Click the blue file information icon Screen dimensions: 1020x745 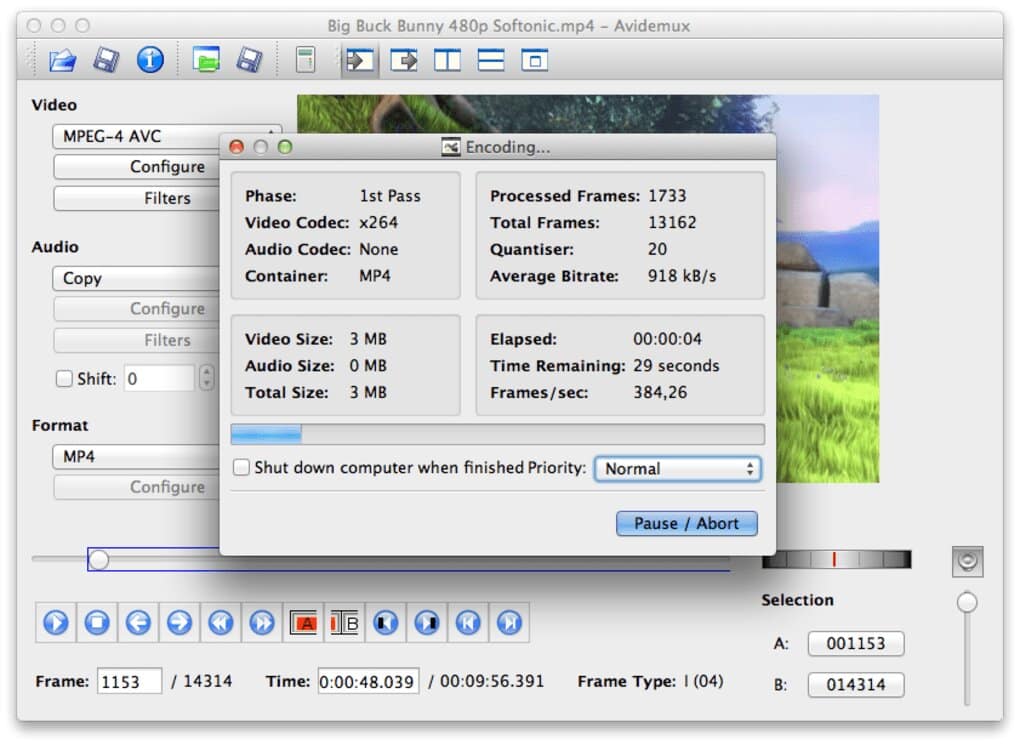click(150, 61)
